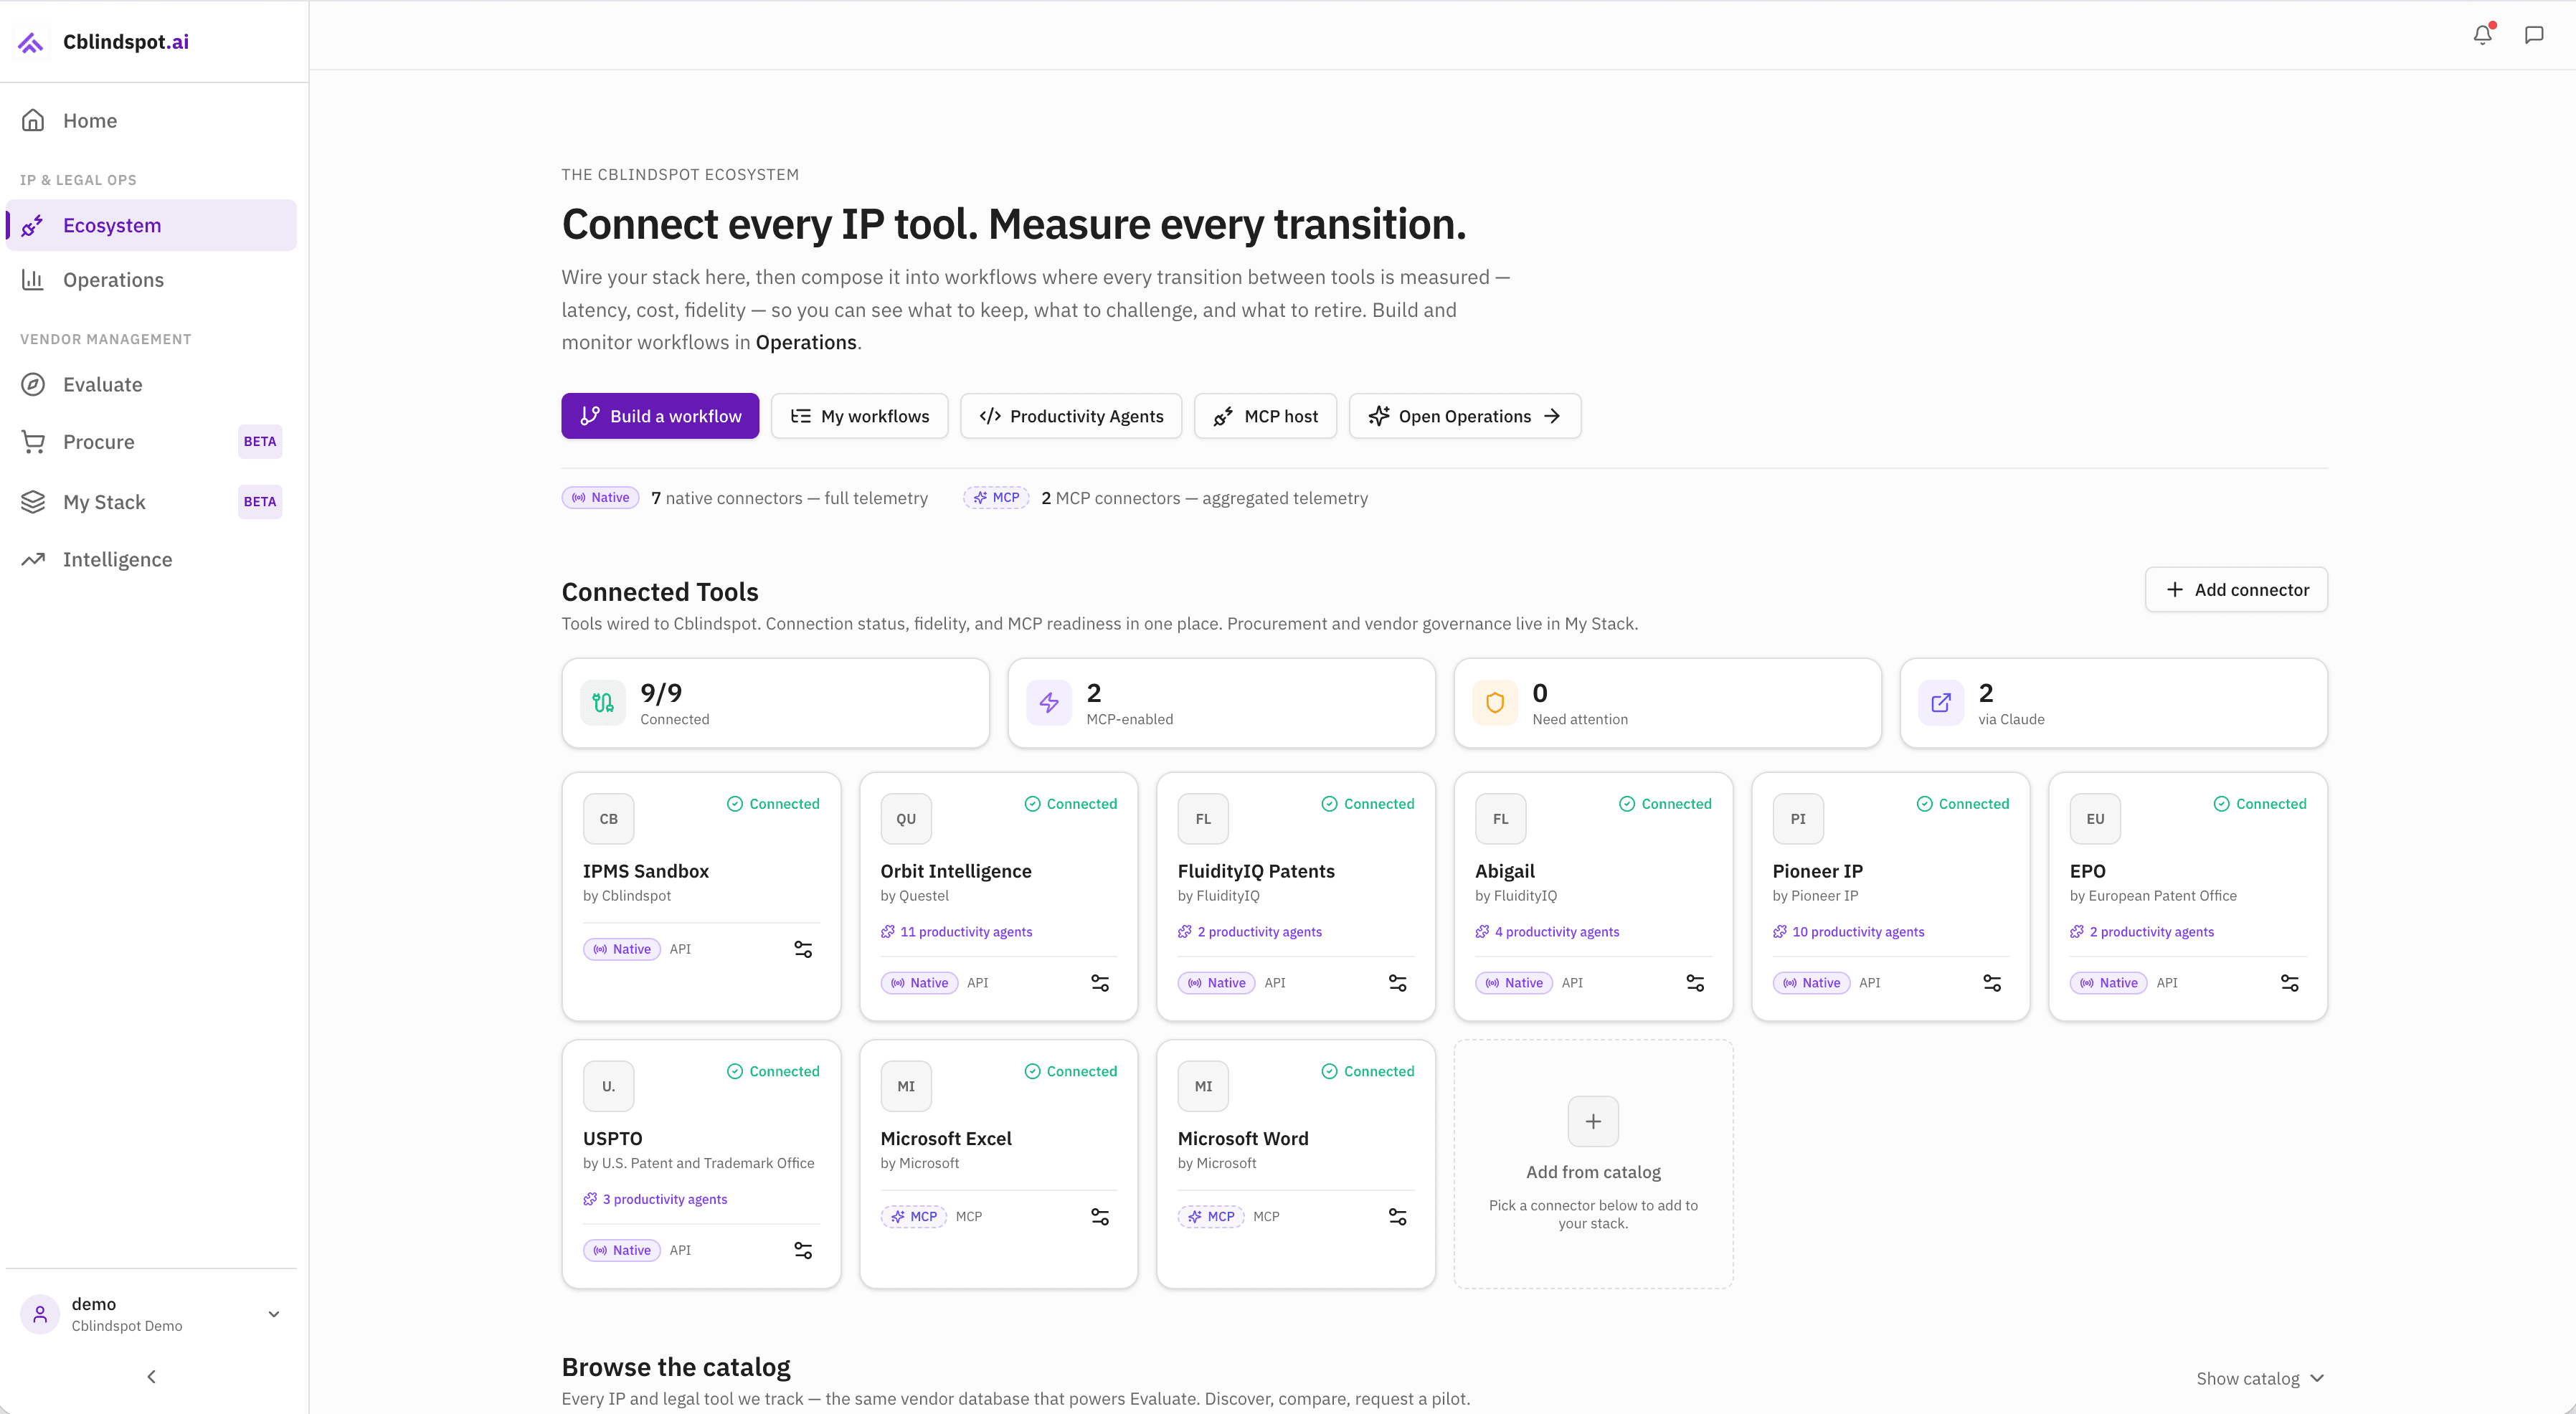Open settings for EPO connector

click(x=2290, y=983)
